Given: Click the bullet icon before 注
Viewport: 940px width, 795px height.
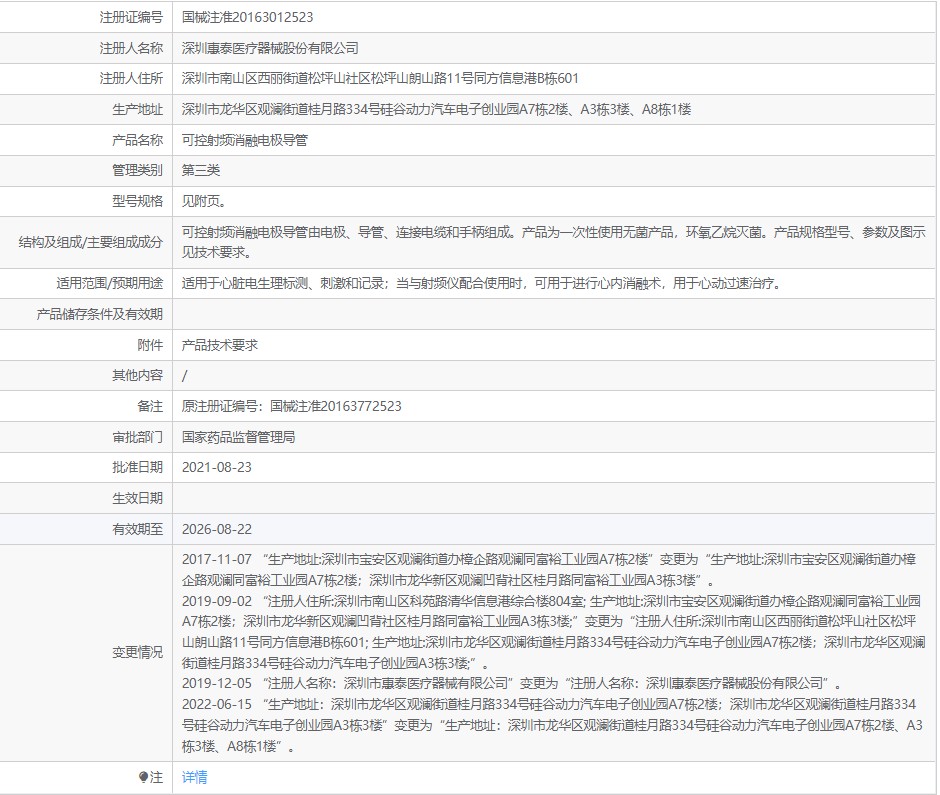Looking at the screenshot, I should 143,778.
